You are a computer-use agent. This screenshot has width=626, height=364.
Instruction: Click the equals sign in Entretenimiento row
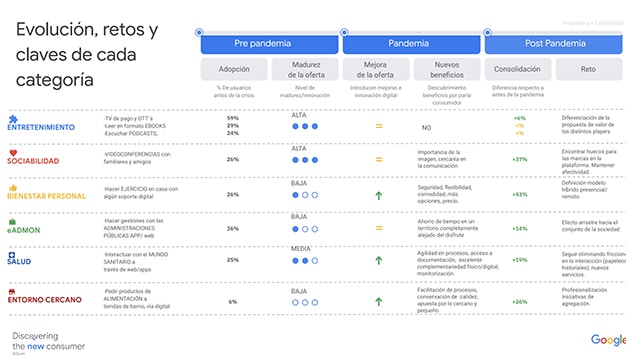379,126
